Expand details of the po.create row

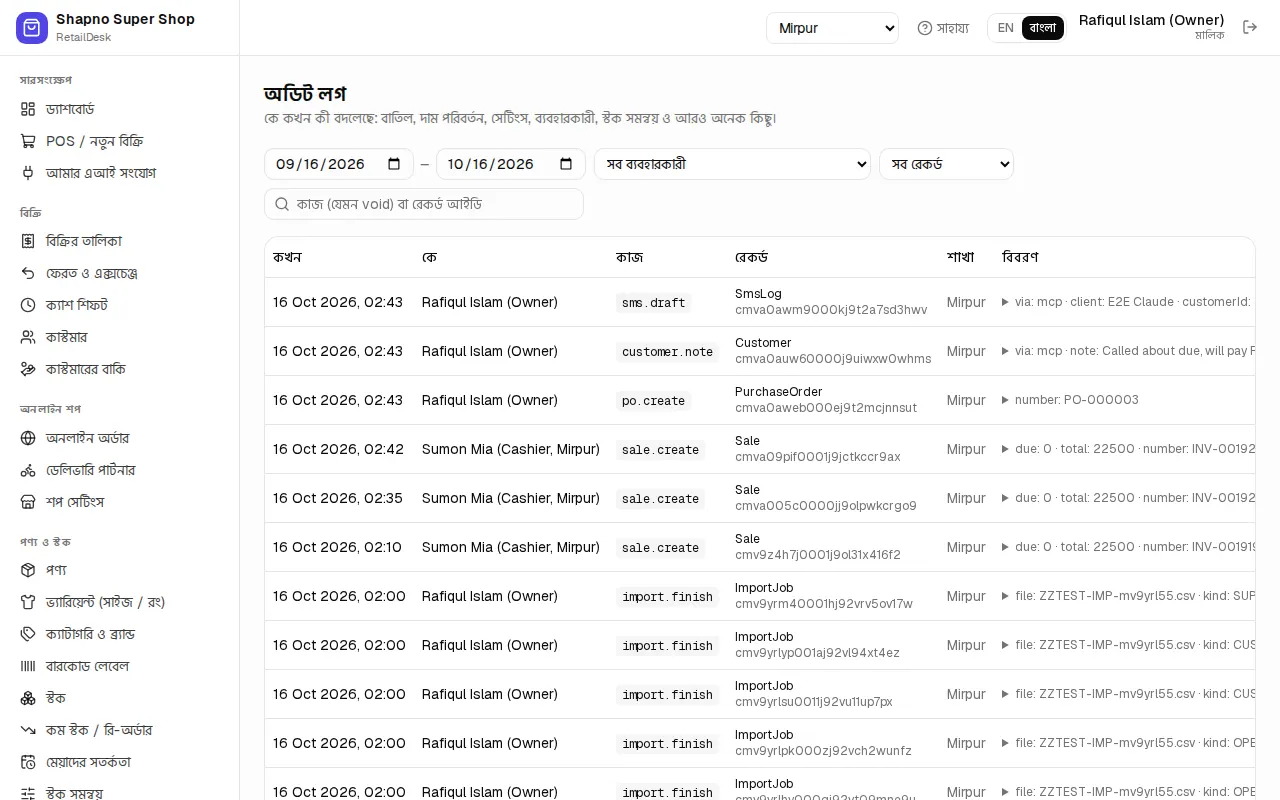point(1006,400)
